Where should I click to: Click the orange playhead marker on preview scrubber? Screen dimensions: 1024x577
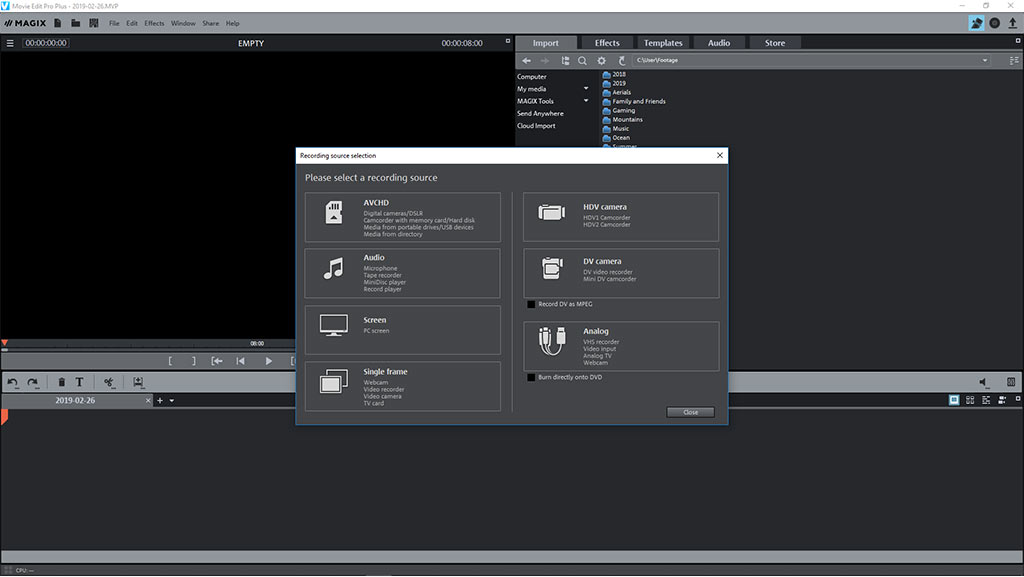point(5,343)
